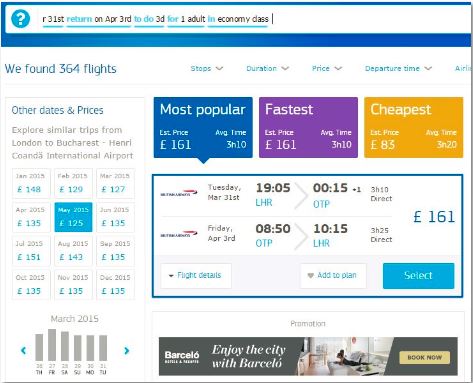Click the question mark help icon

pyautogui.click(x=20, y=19)
